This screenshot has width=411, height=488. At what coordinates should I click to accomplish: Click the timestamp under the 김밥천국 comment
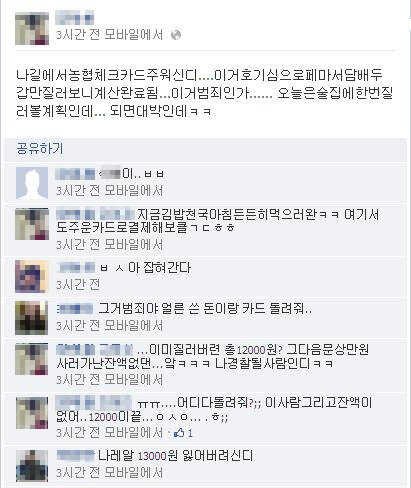click(x=109, y=245)
